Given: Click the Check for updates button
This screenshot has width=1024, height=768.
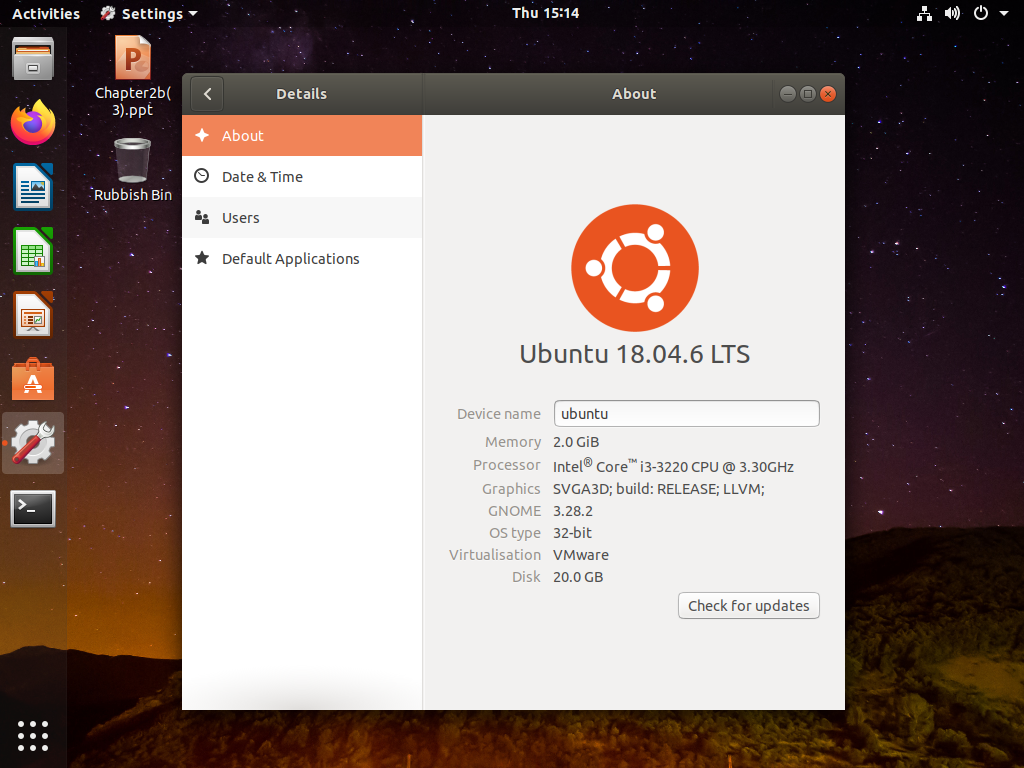Looking at the screenshot, I should (748, 605).
